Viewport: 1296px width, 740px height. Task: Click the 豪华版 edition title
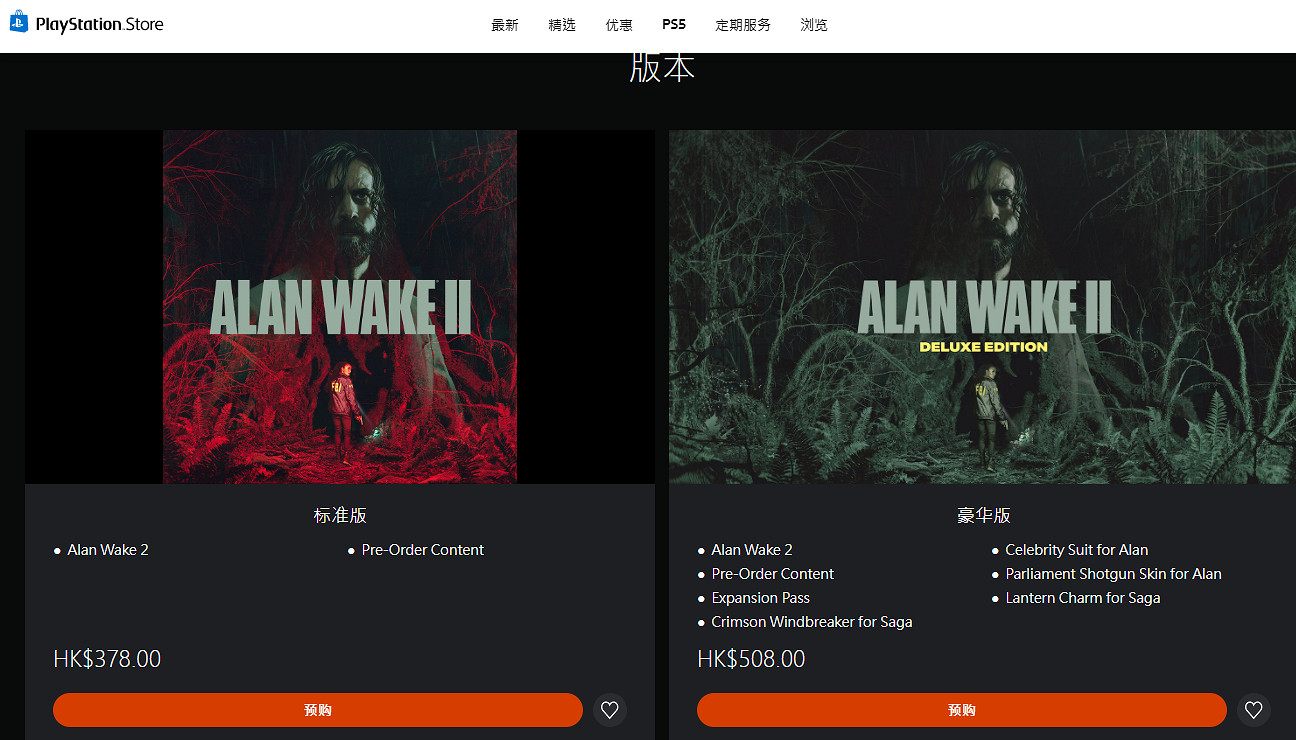pos(984,516)
